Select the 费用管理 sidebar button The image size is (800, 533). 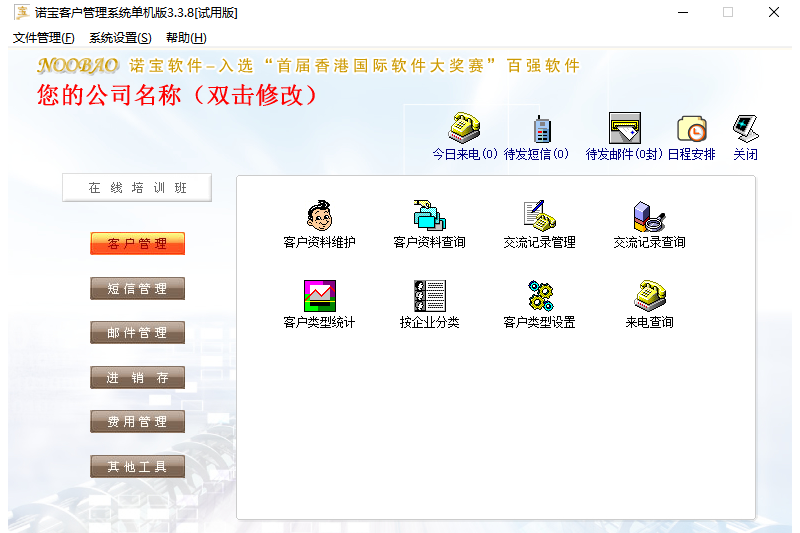(x=137, y=422)
